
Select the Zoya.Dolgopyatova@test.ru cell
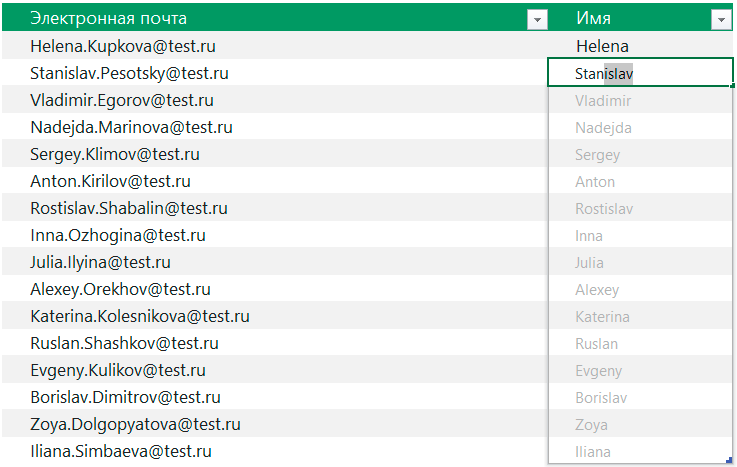[275, 424]
